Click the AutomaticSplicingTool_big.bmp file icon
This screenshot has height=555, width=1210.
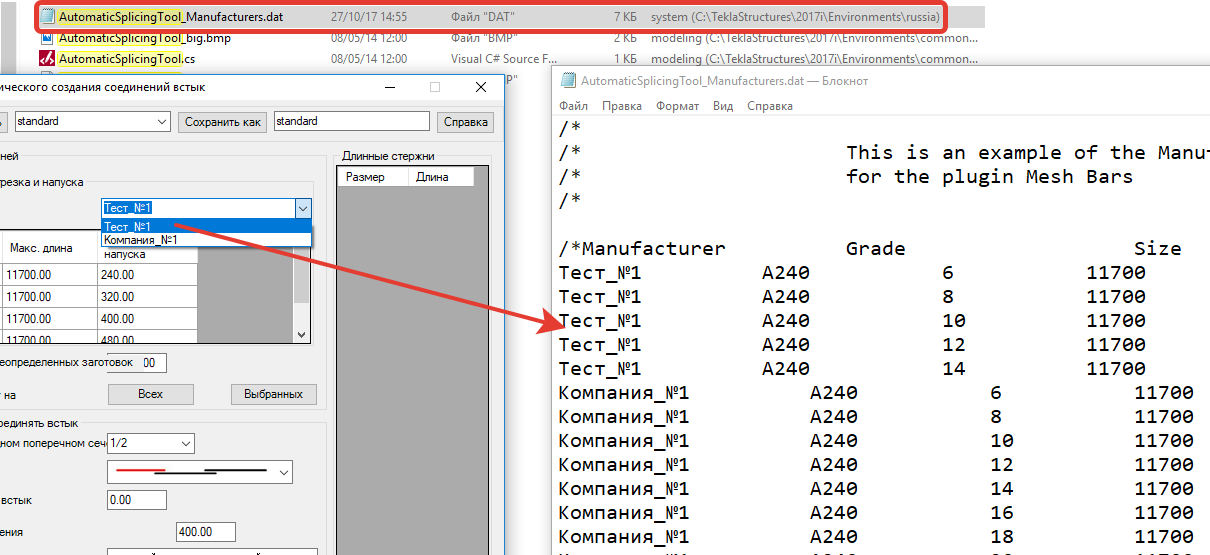(x=47, y=38)
